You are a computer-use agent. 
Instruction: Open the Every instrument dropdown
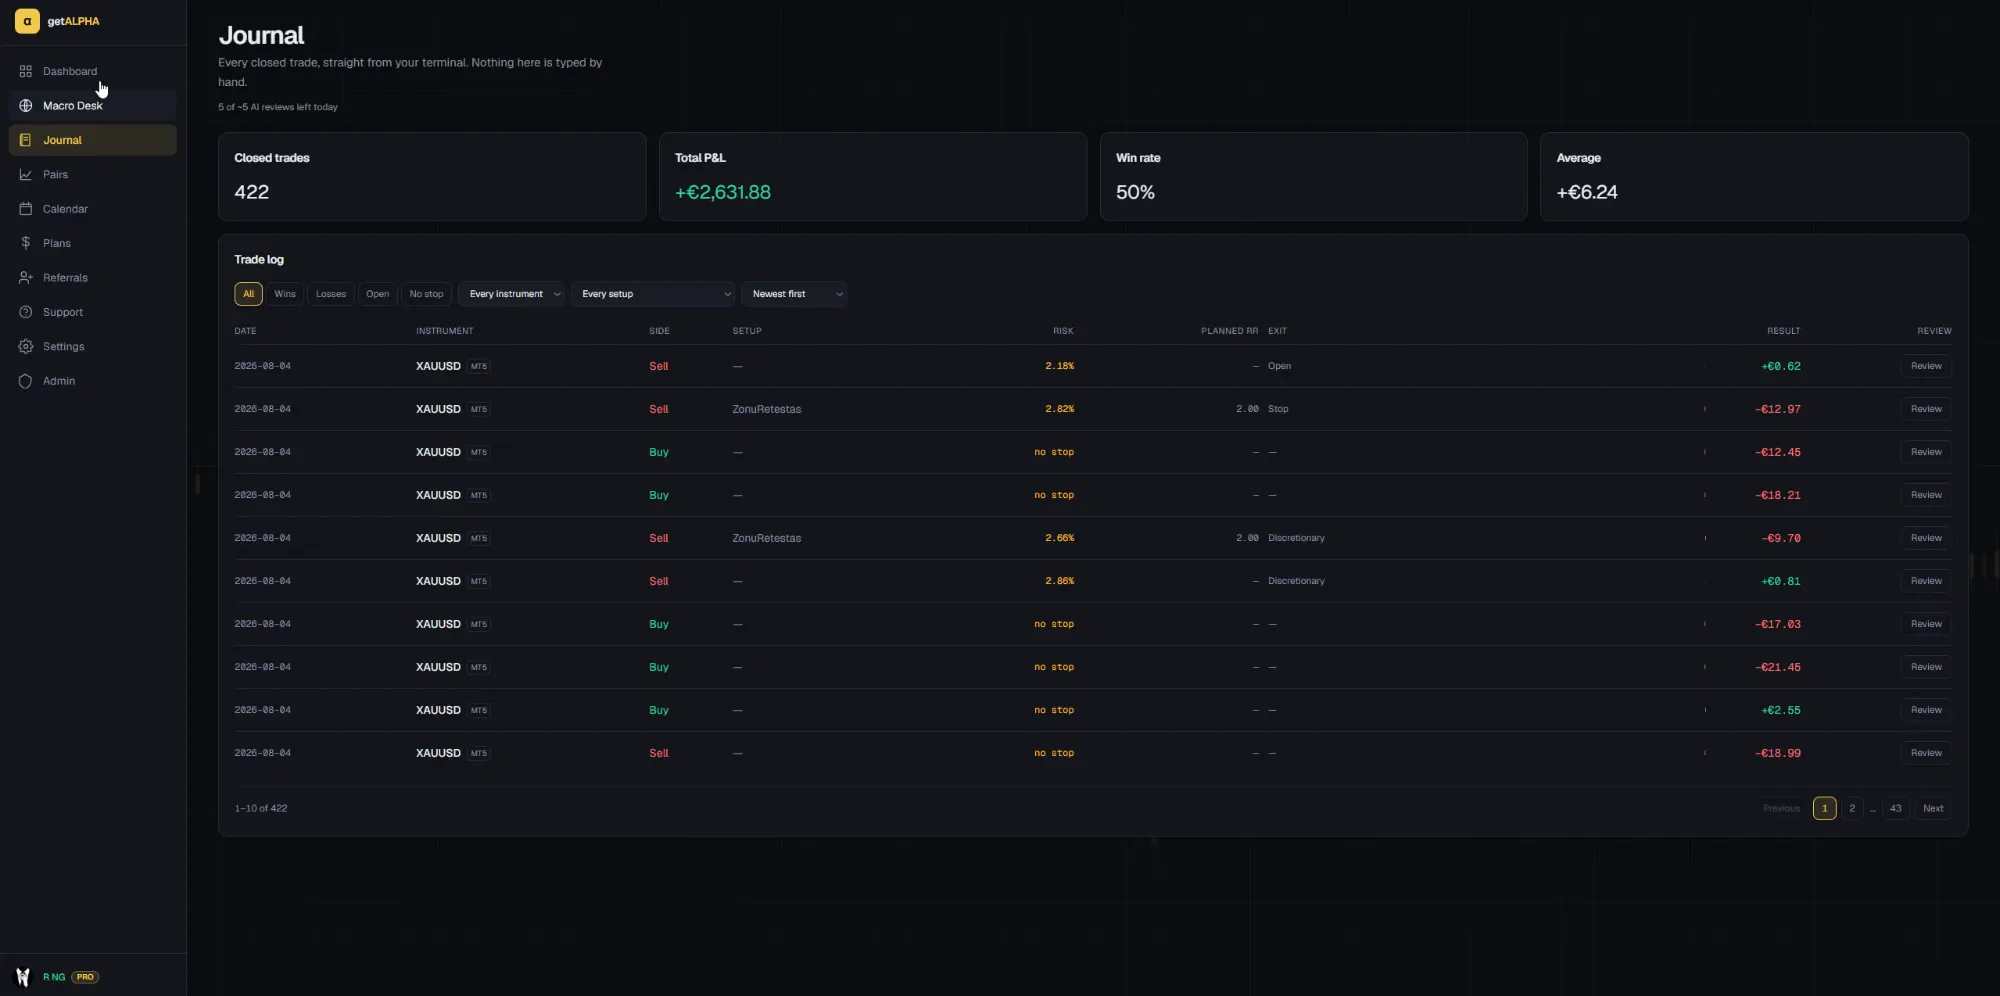coord(511,294)
